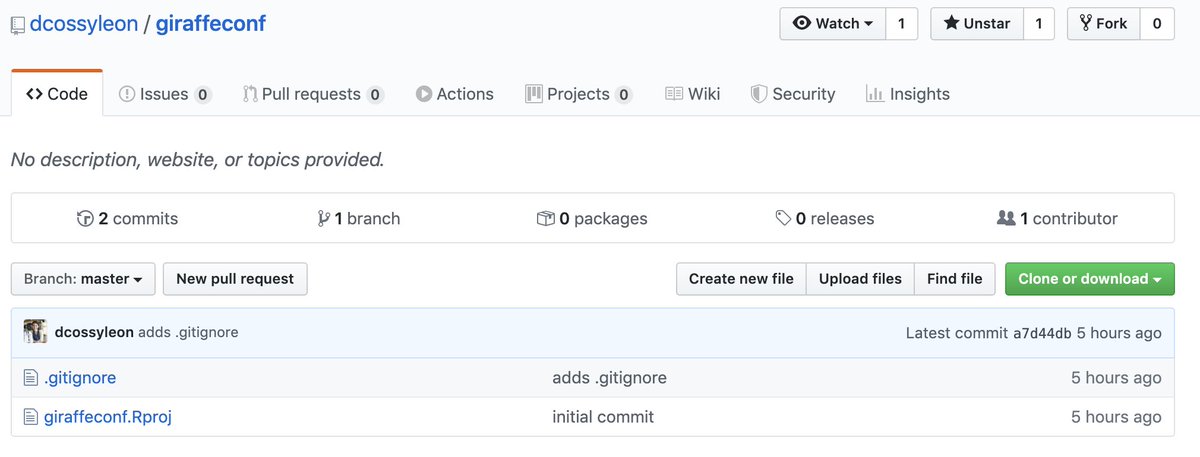Show the 0 releases page
1200x457 pixels.
click(x=824, y=218)
